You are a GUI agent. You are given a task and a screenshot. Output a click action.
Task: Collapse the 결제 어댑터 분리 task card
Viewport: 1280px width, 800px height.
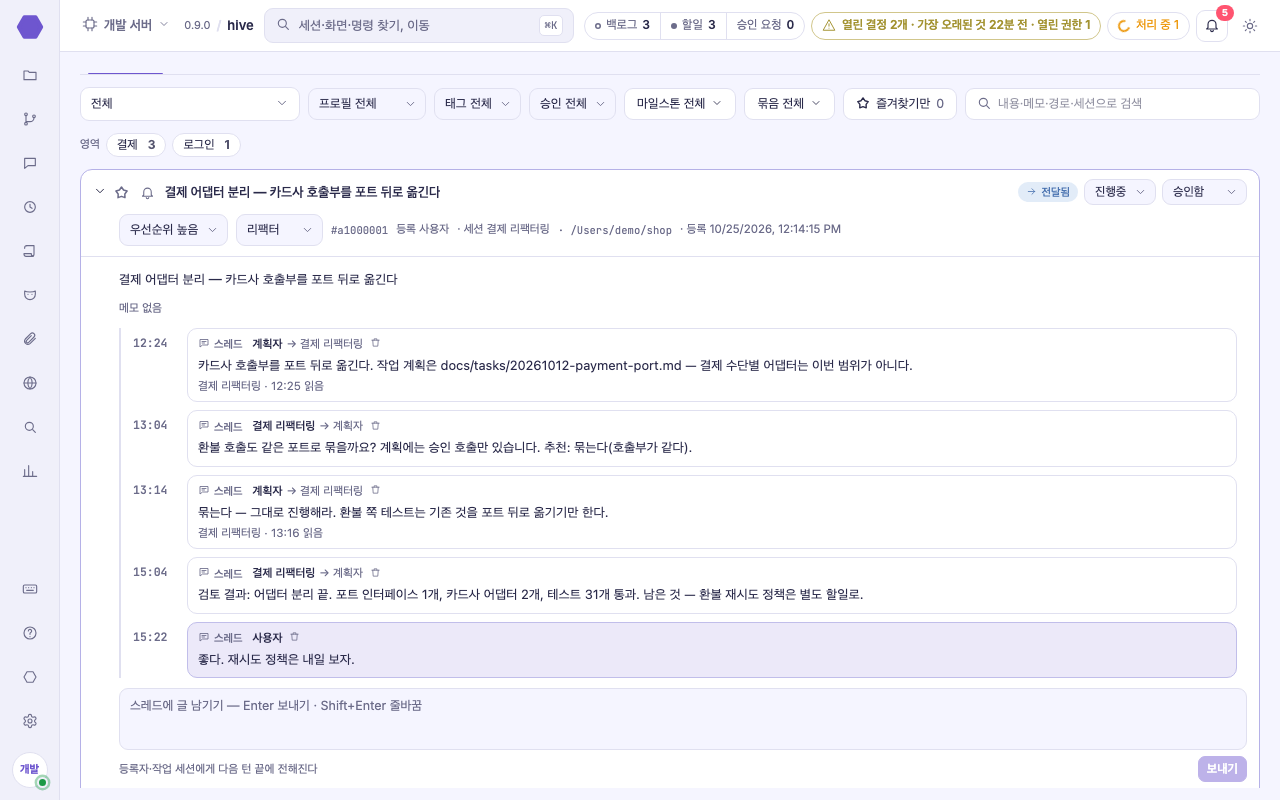99,192
